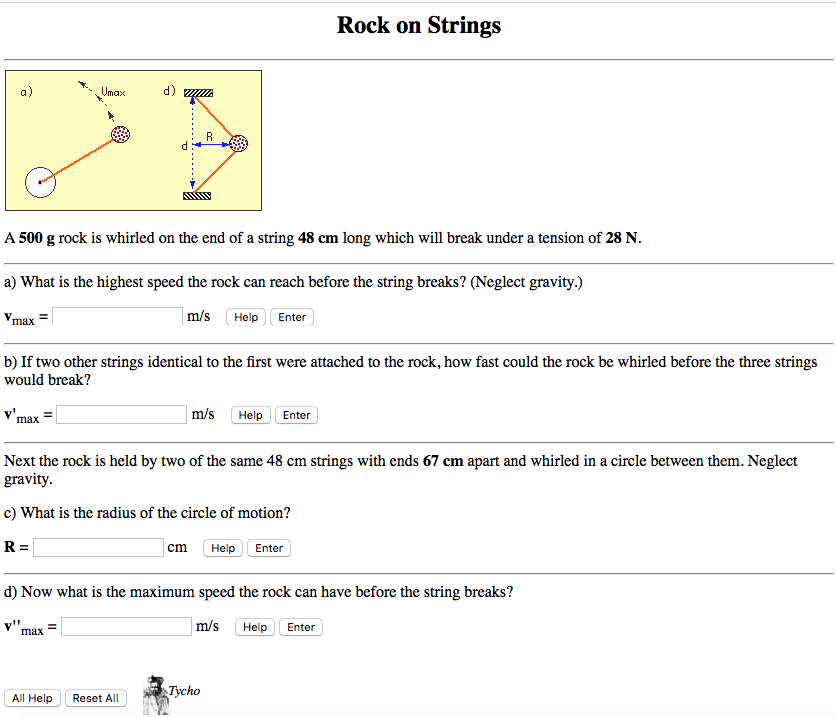Click Help for part b
The width and height of the screenshot is (836, 718).
[250, 414]
